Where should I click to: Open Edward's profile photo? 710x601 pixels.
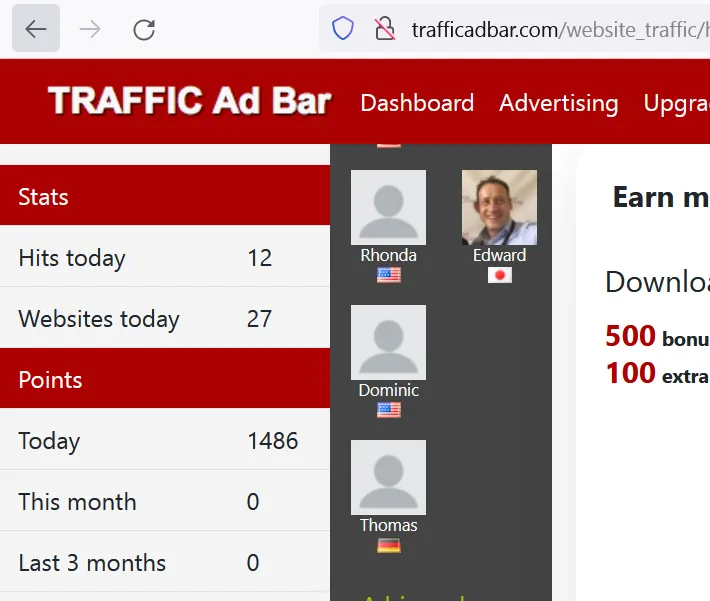[x=499, y=207]
